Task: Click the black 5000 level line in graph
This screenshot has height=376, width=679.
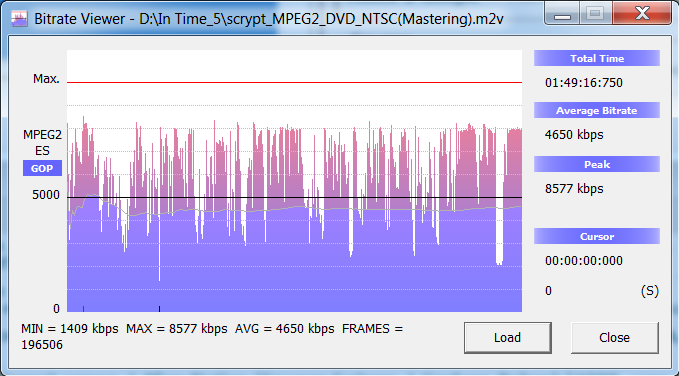Action: [x=294, y=198]
